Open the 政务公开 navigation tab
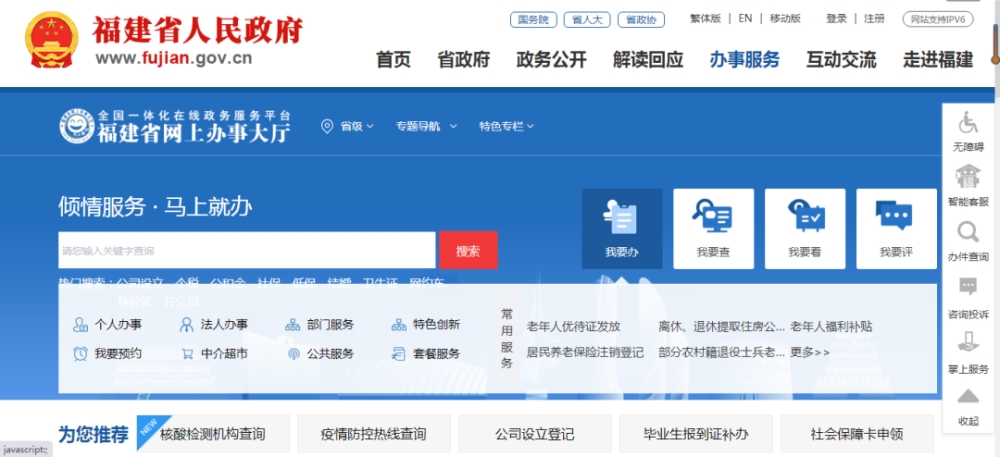 (x=551, y=59)
